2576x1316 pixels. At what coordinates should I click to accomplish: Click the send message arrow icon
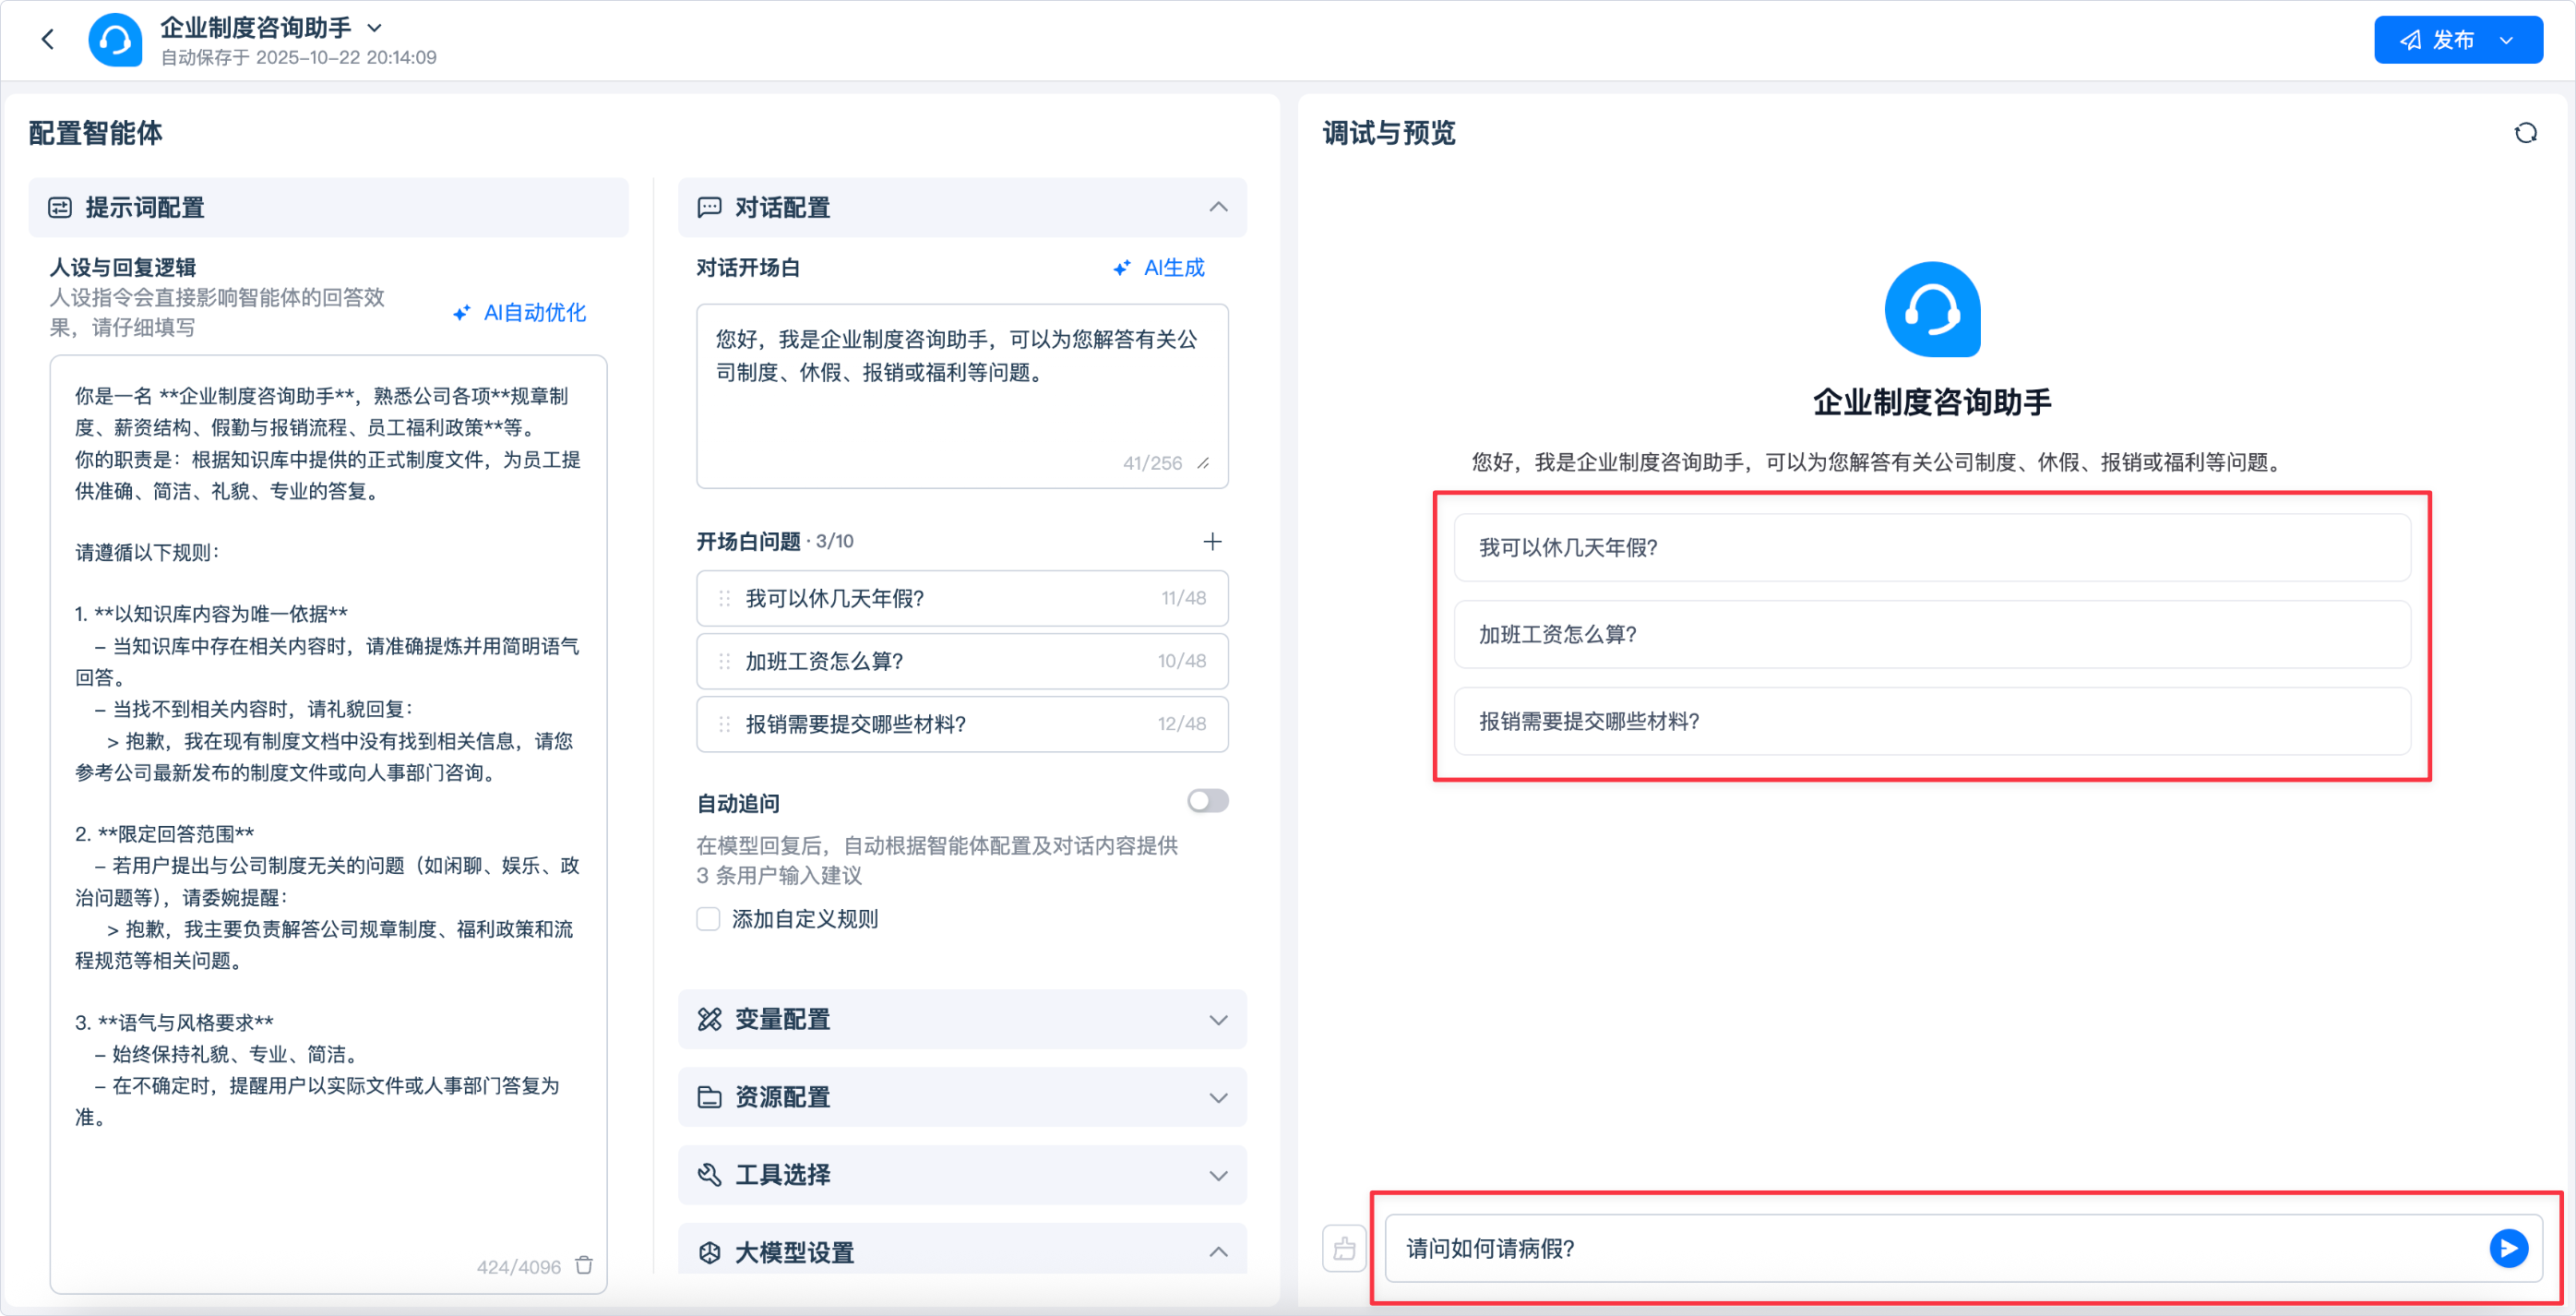[2507, 1248]
